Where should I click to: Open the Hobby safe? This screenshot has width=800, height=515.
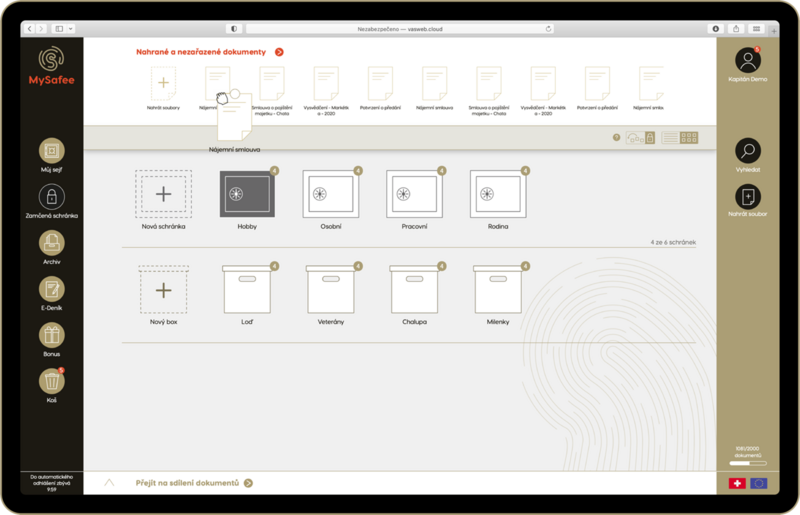(x=247, y=194)
